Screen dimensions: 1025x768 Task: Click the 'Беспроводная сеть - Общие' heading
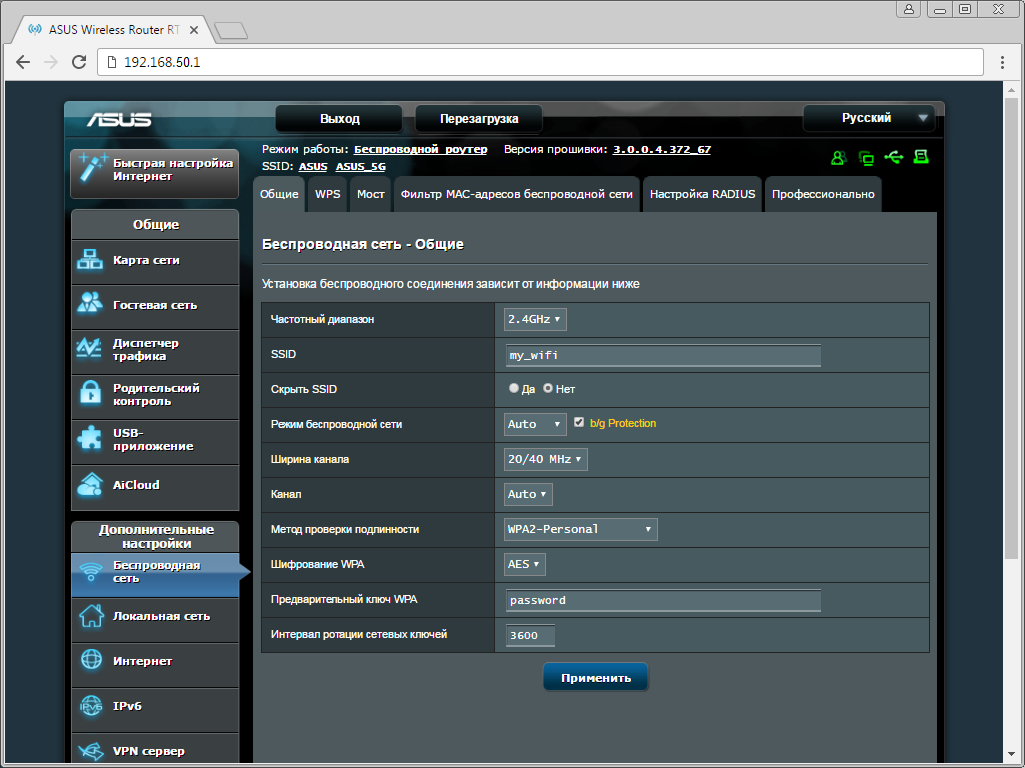click(x=363, y=244)
